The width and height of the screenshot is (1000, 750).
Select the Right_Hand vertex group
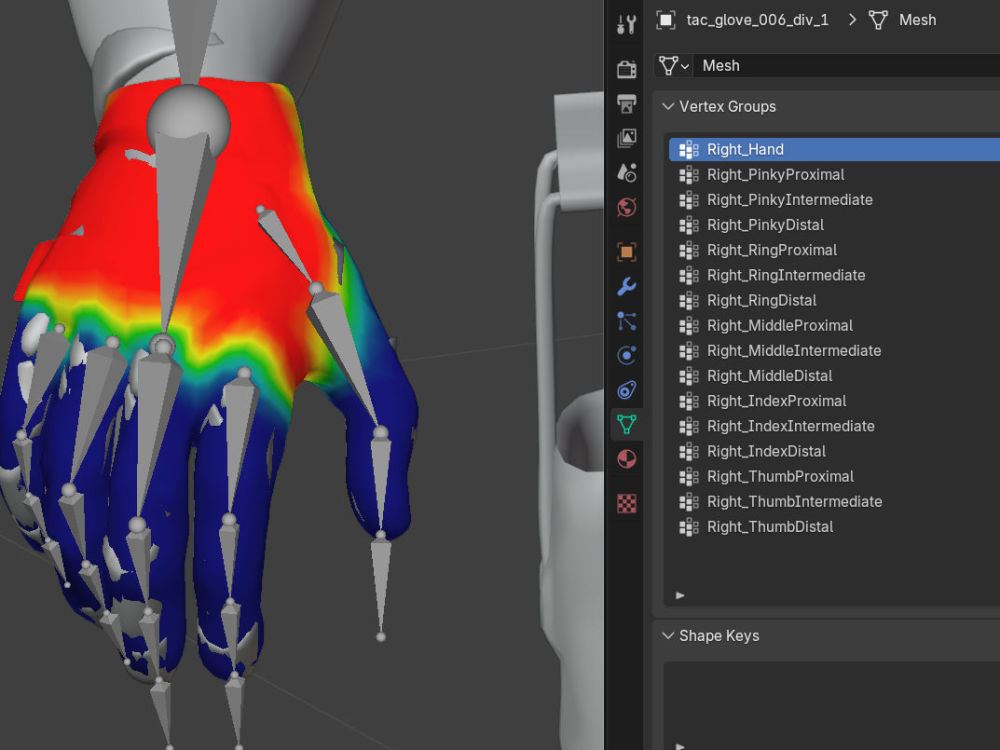[x=834, y=149]
